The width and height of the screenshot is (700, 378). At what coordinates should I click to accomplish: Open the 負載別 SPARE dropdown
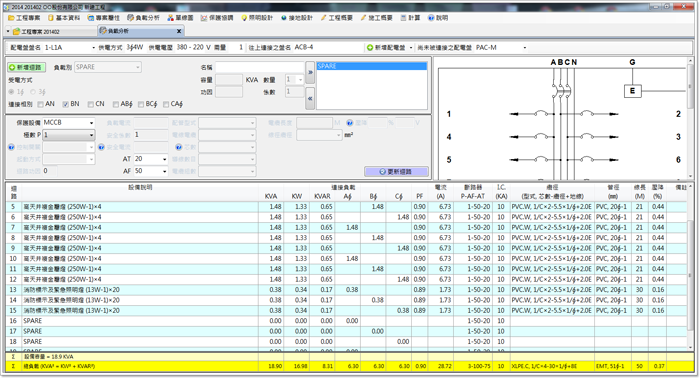tap(138, 67)
